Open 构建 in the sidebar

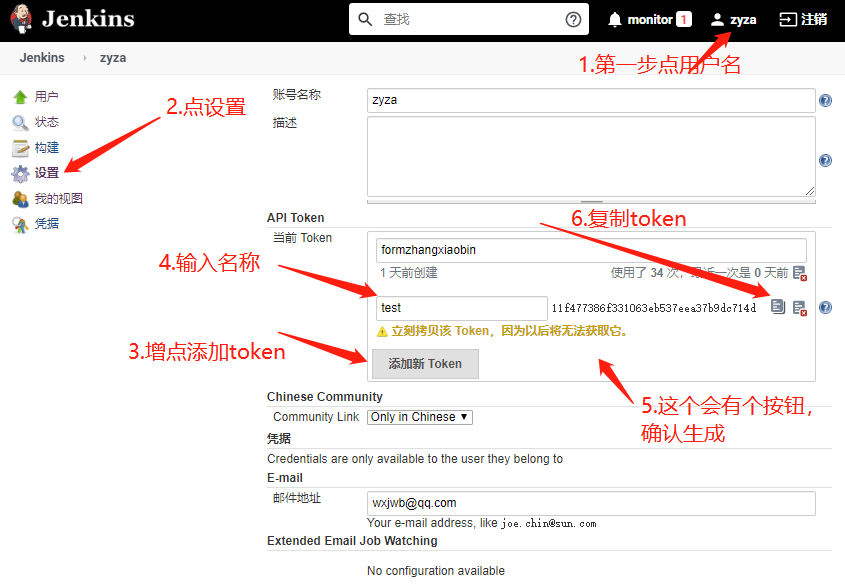point(46,148)
